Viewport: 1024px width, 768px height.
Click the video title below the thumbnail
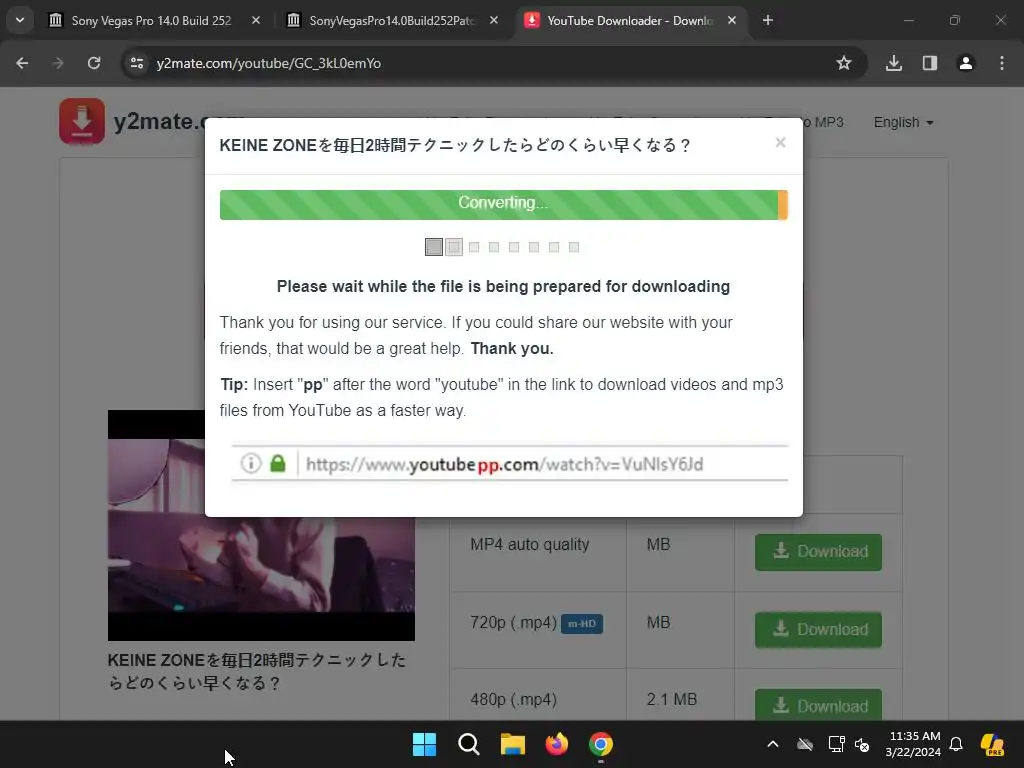pyautogui.click(x=257, y=671)
